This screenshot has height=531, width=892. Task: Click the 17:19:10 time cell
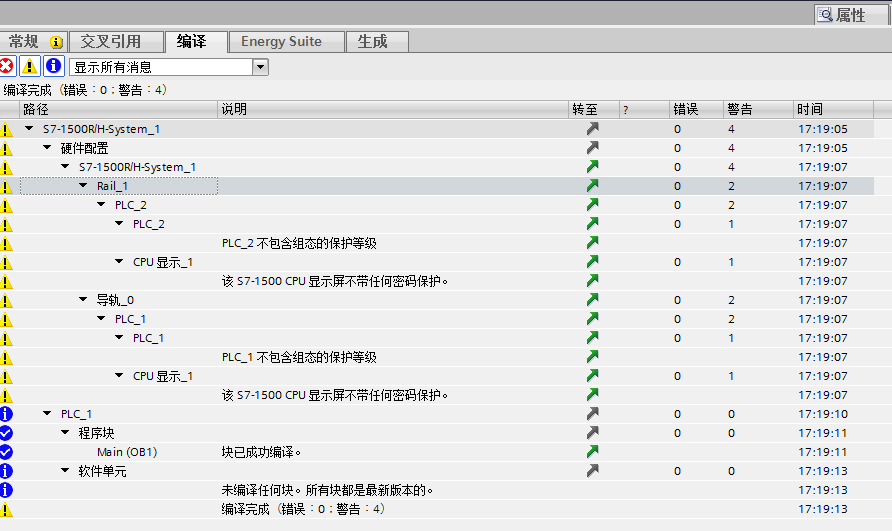click(x=823, y=414)
